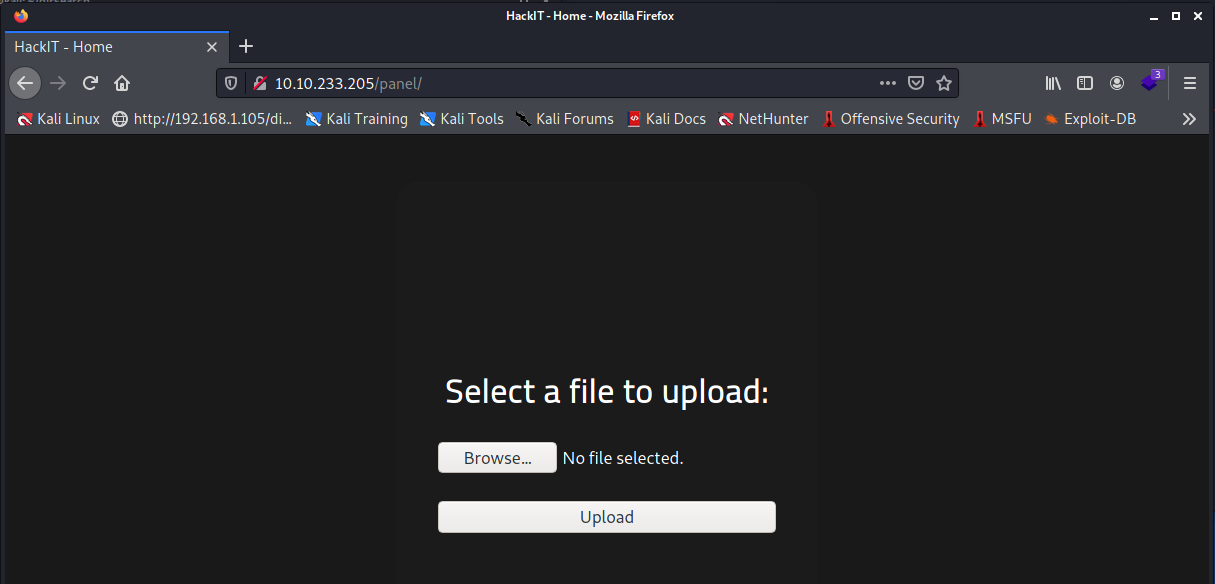Screen dimensions: 1215x584
Task: Open the Exploit-DB bookmark
Action: [x=1090, y=119]
